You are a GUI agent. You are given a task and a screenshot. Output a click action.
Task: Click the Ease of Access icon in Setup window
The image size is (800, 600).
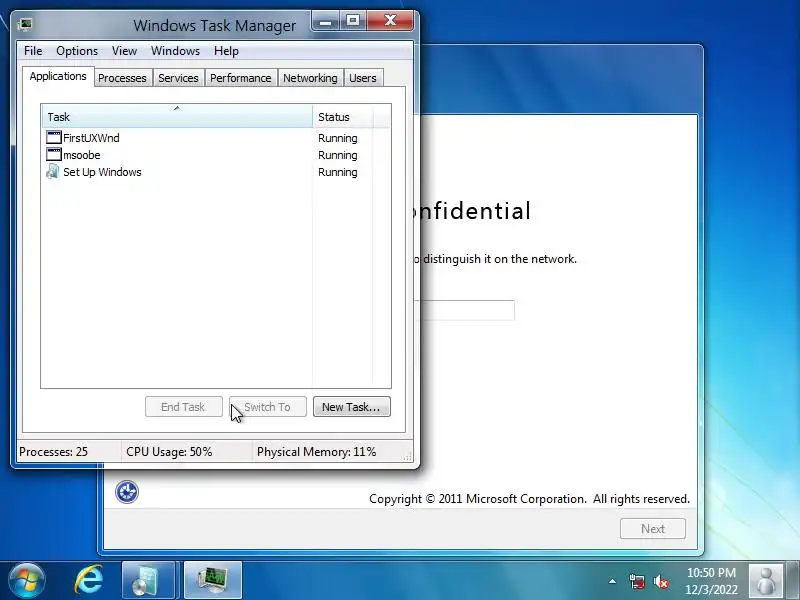click(x=127, y=492)
